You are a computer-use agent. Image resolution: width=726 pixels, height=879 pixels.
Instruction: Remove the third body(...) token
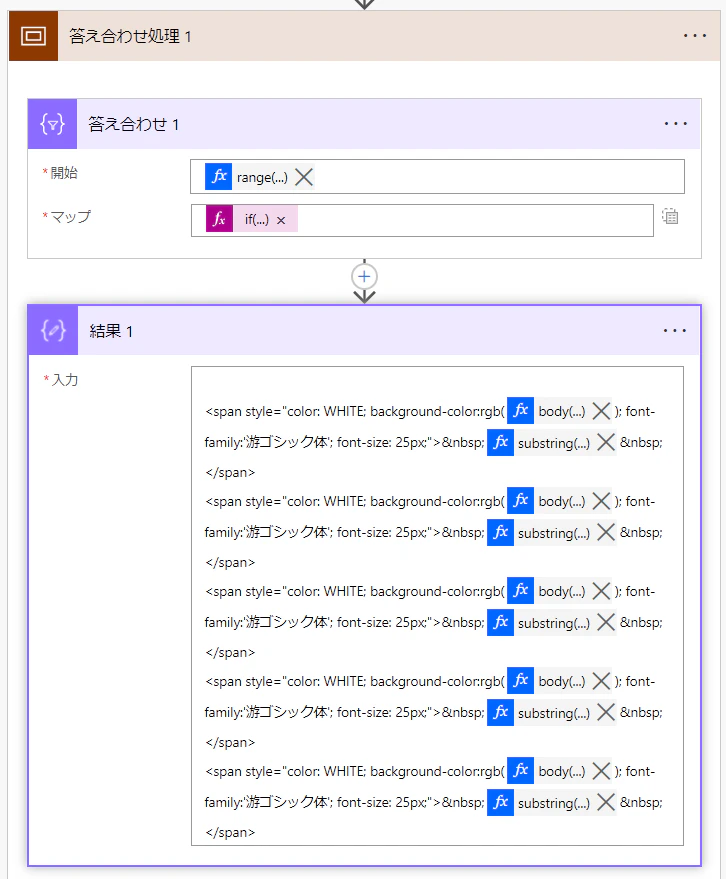point(601,591)
